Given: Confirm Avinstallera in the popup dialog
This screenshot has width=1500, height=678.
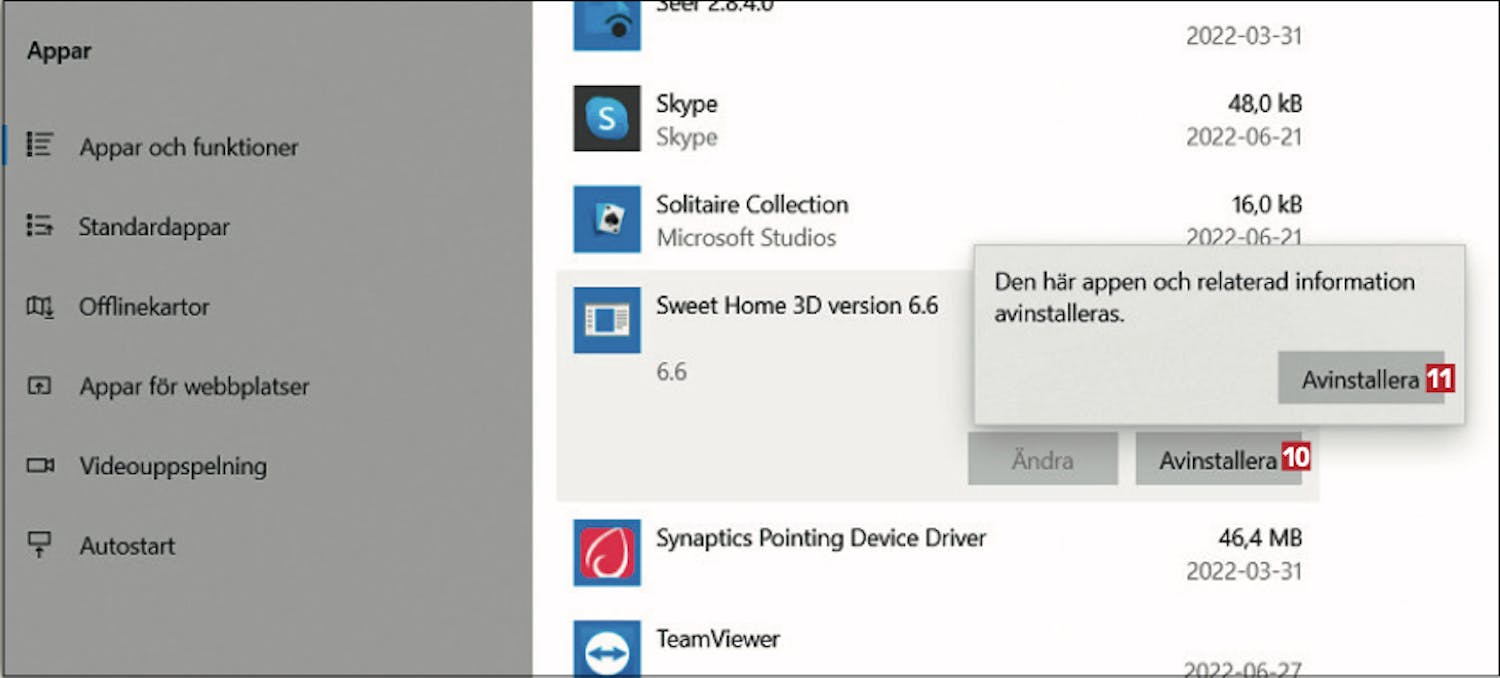Looking at the screenshot, I should click(x=1360, y=378).
